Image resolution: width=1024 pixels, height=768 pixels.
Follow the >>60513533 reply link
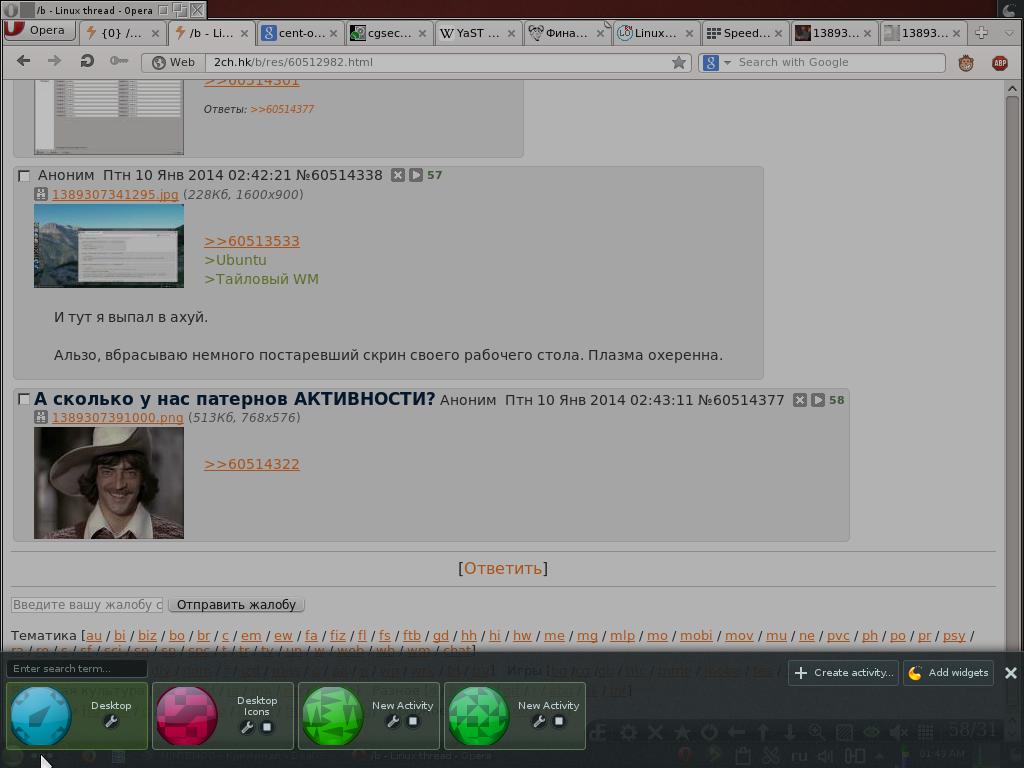[251, 241]
